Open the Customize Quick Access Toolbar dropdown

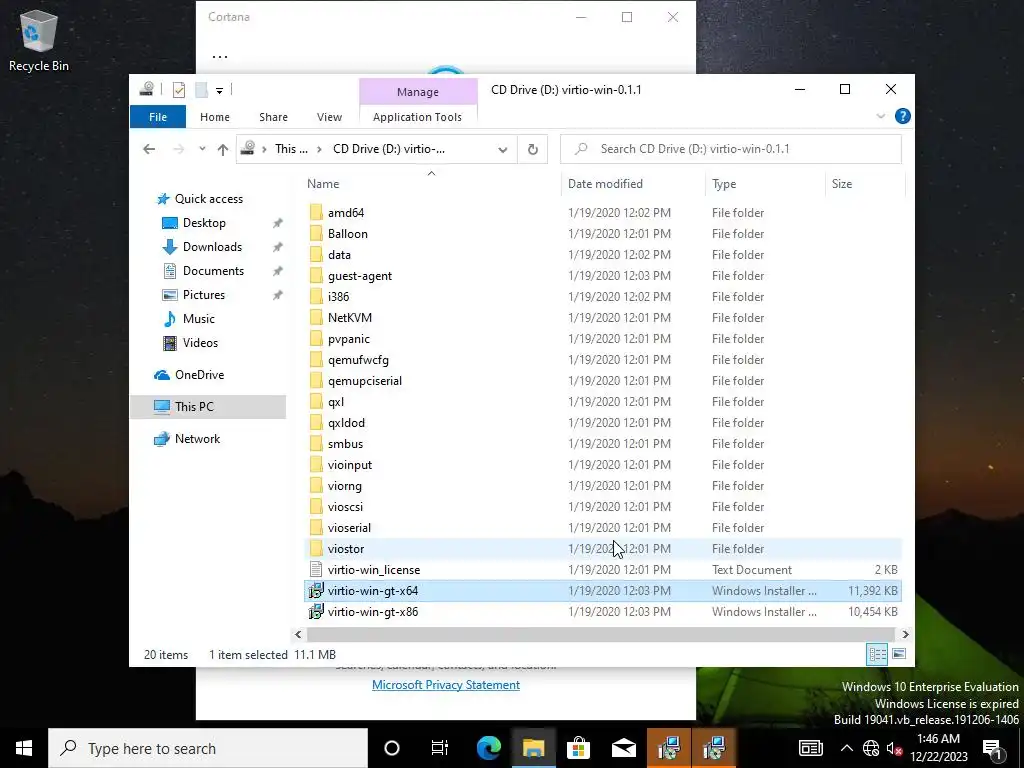(219, 91)
